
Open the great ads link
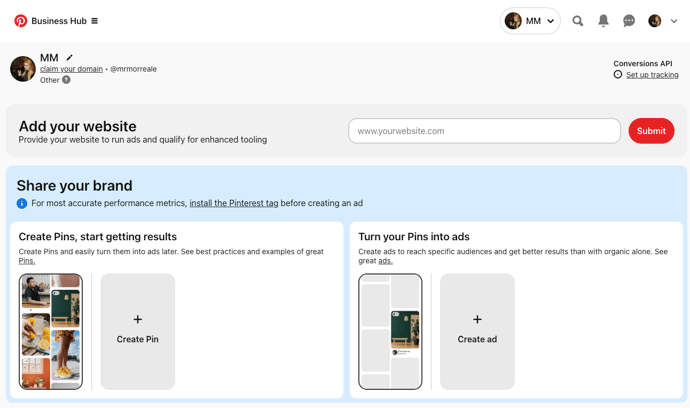pyautogui.click(x=385, y=261)
